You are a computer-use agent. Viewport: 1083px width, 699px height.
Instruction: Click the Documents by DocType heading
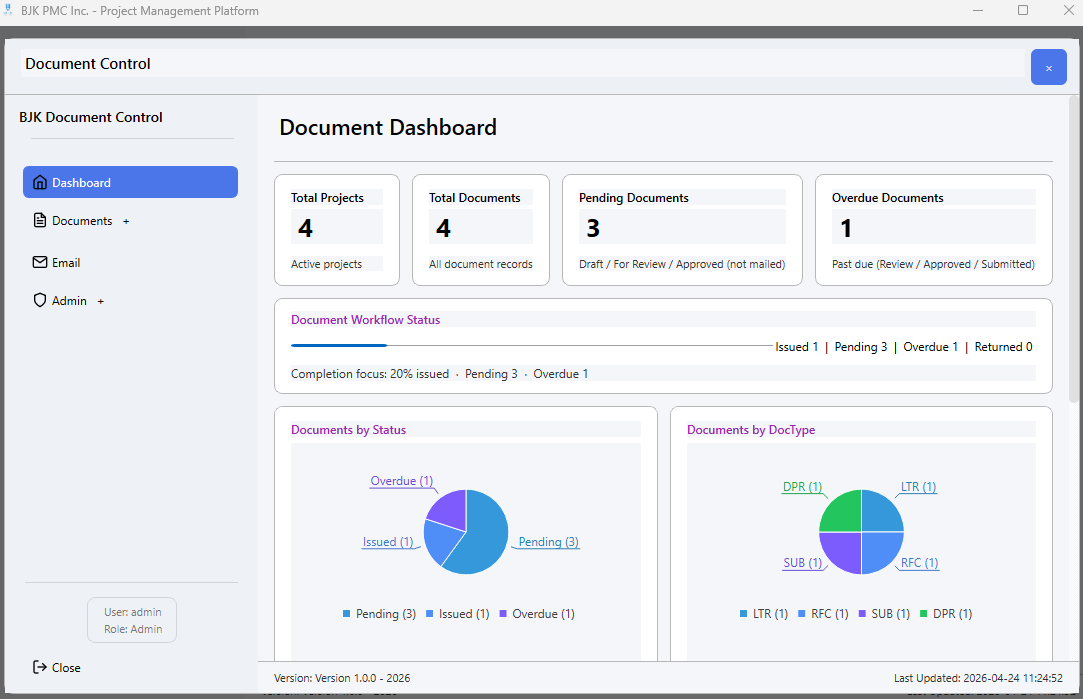(751, 430)
